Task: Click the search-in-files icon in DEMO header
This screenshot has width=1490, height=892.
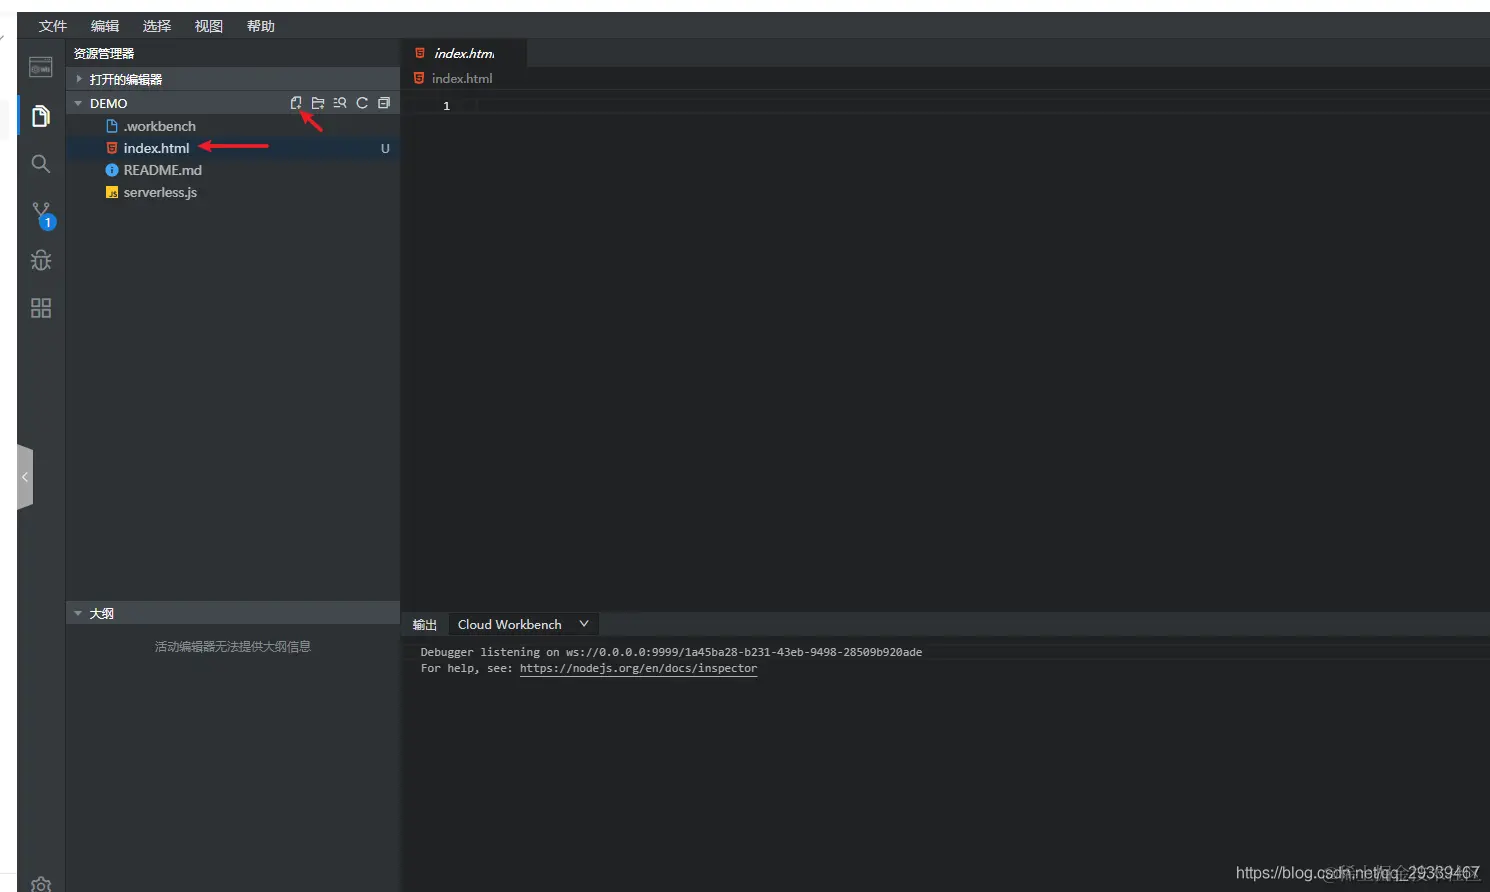Action: (340, 103)
